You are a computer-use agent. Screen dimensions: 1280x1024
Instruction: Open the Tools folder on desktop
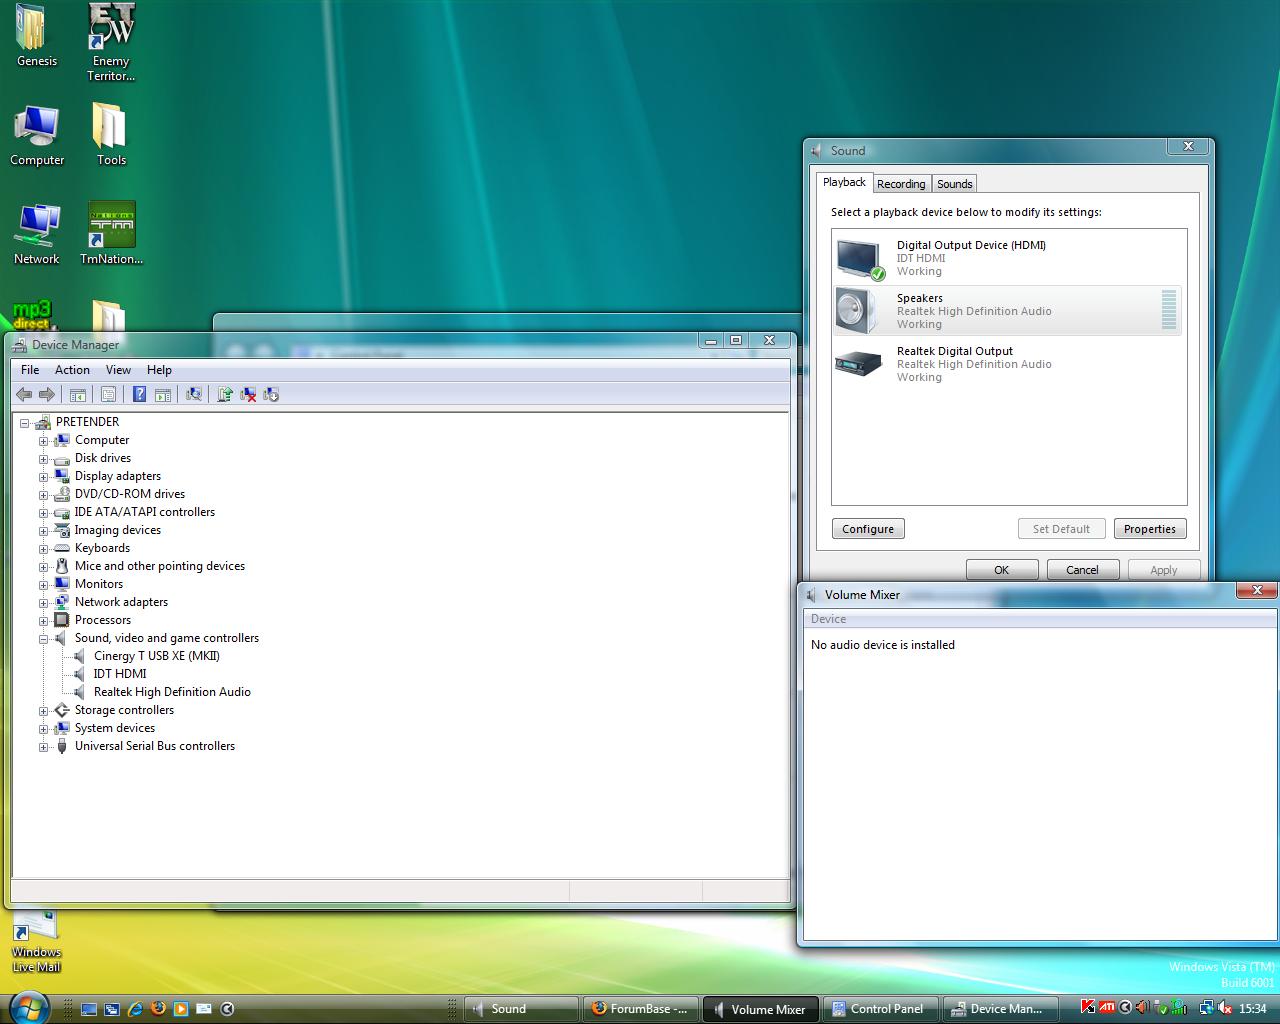pos(111,135)
